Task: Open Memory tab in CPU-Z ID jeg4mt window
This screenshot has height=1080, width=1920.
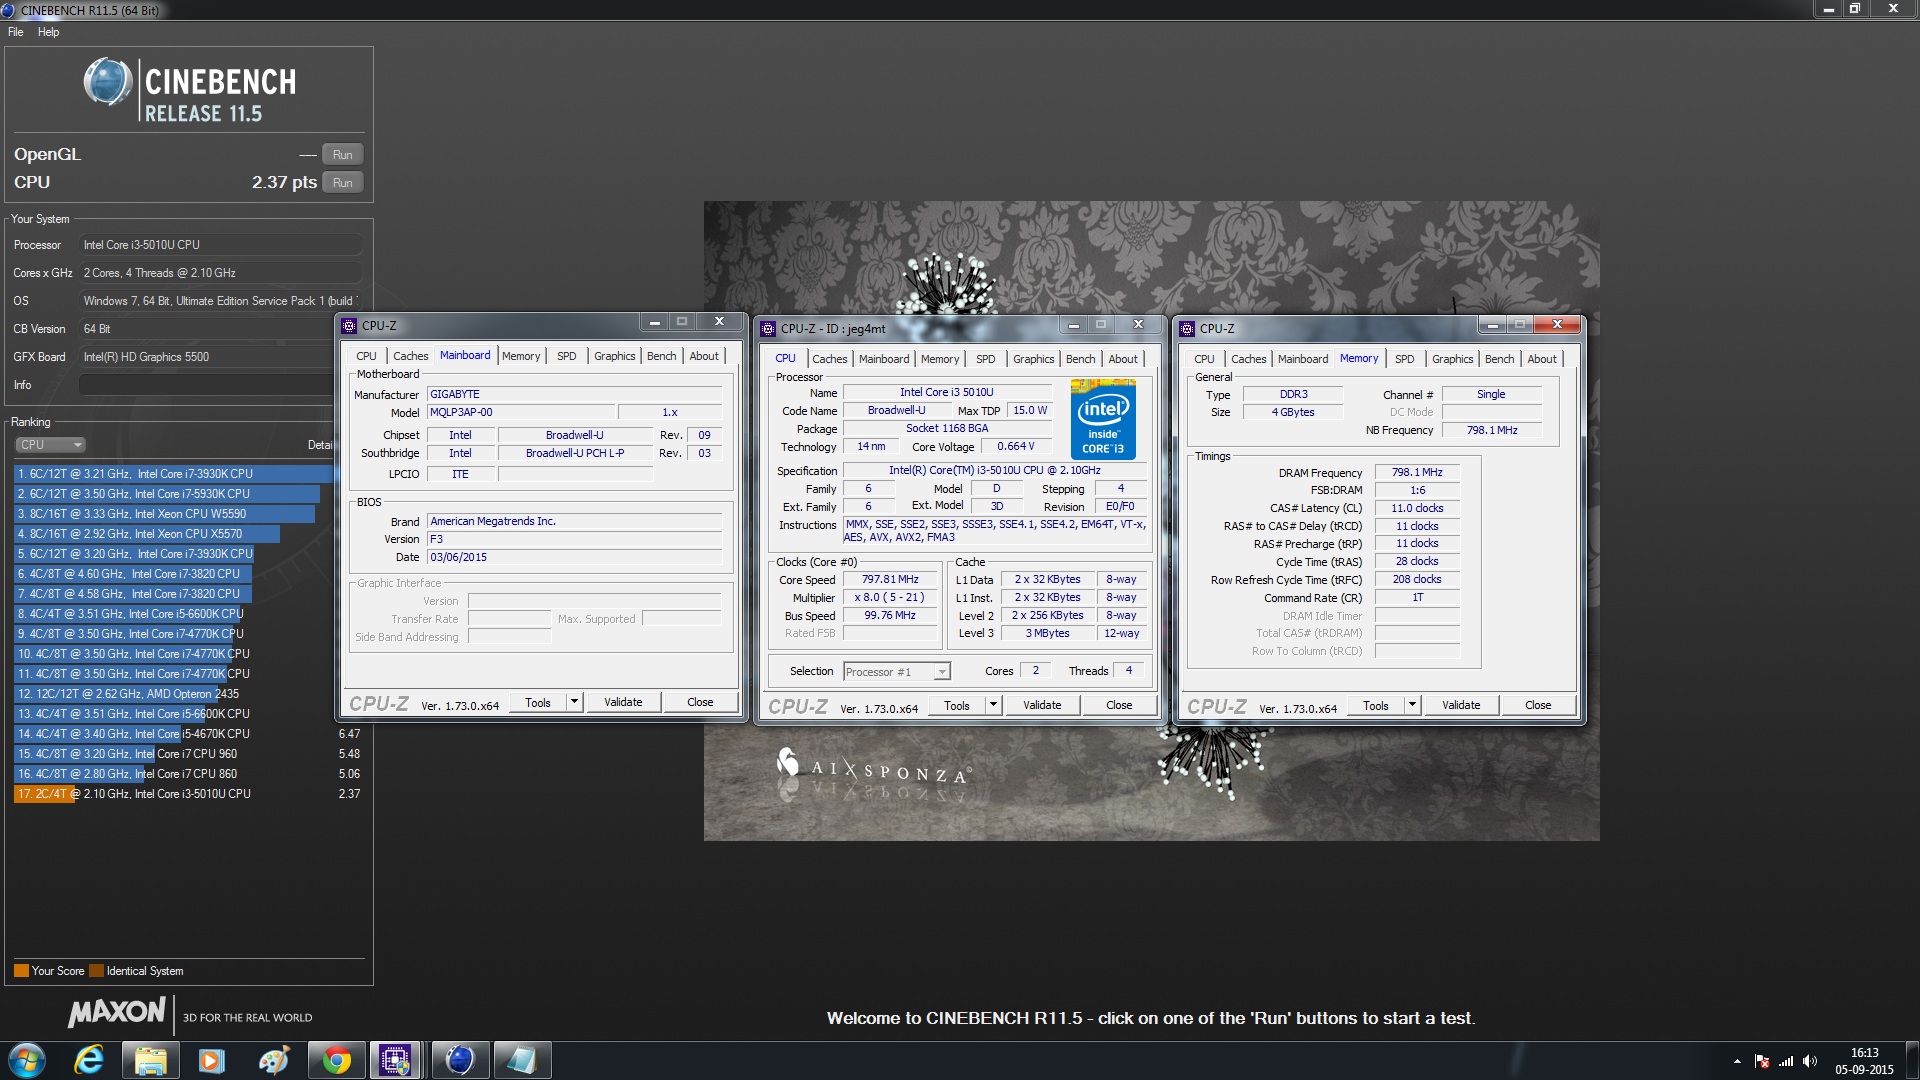Action: 939,359
